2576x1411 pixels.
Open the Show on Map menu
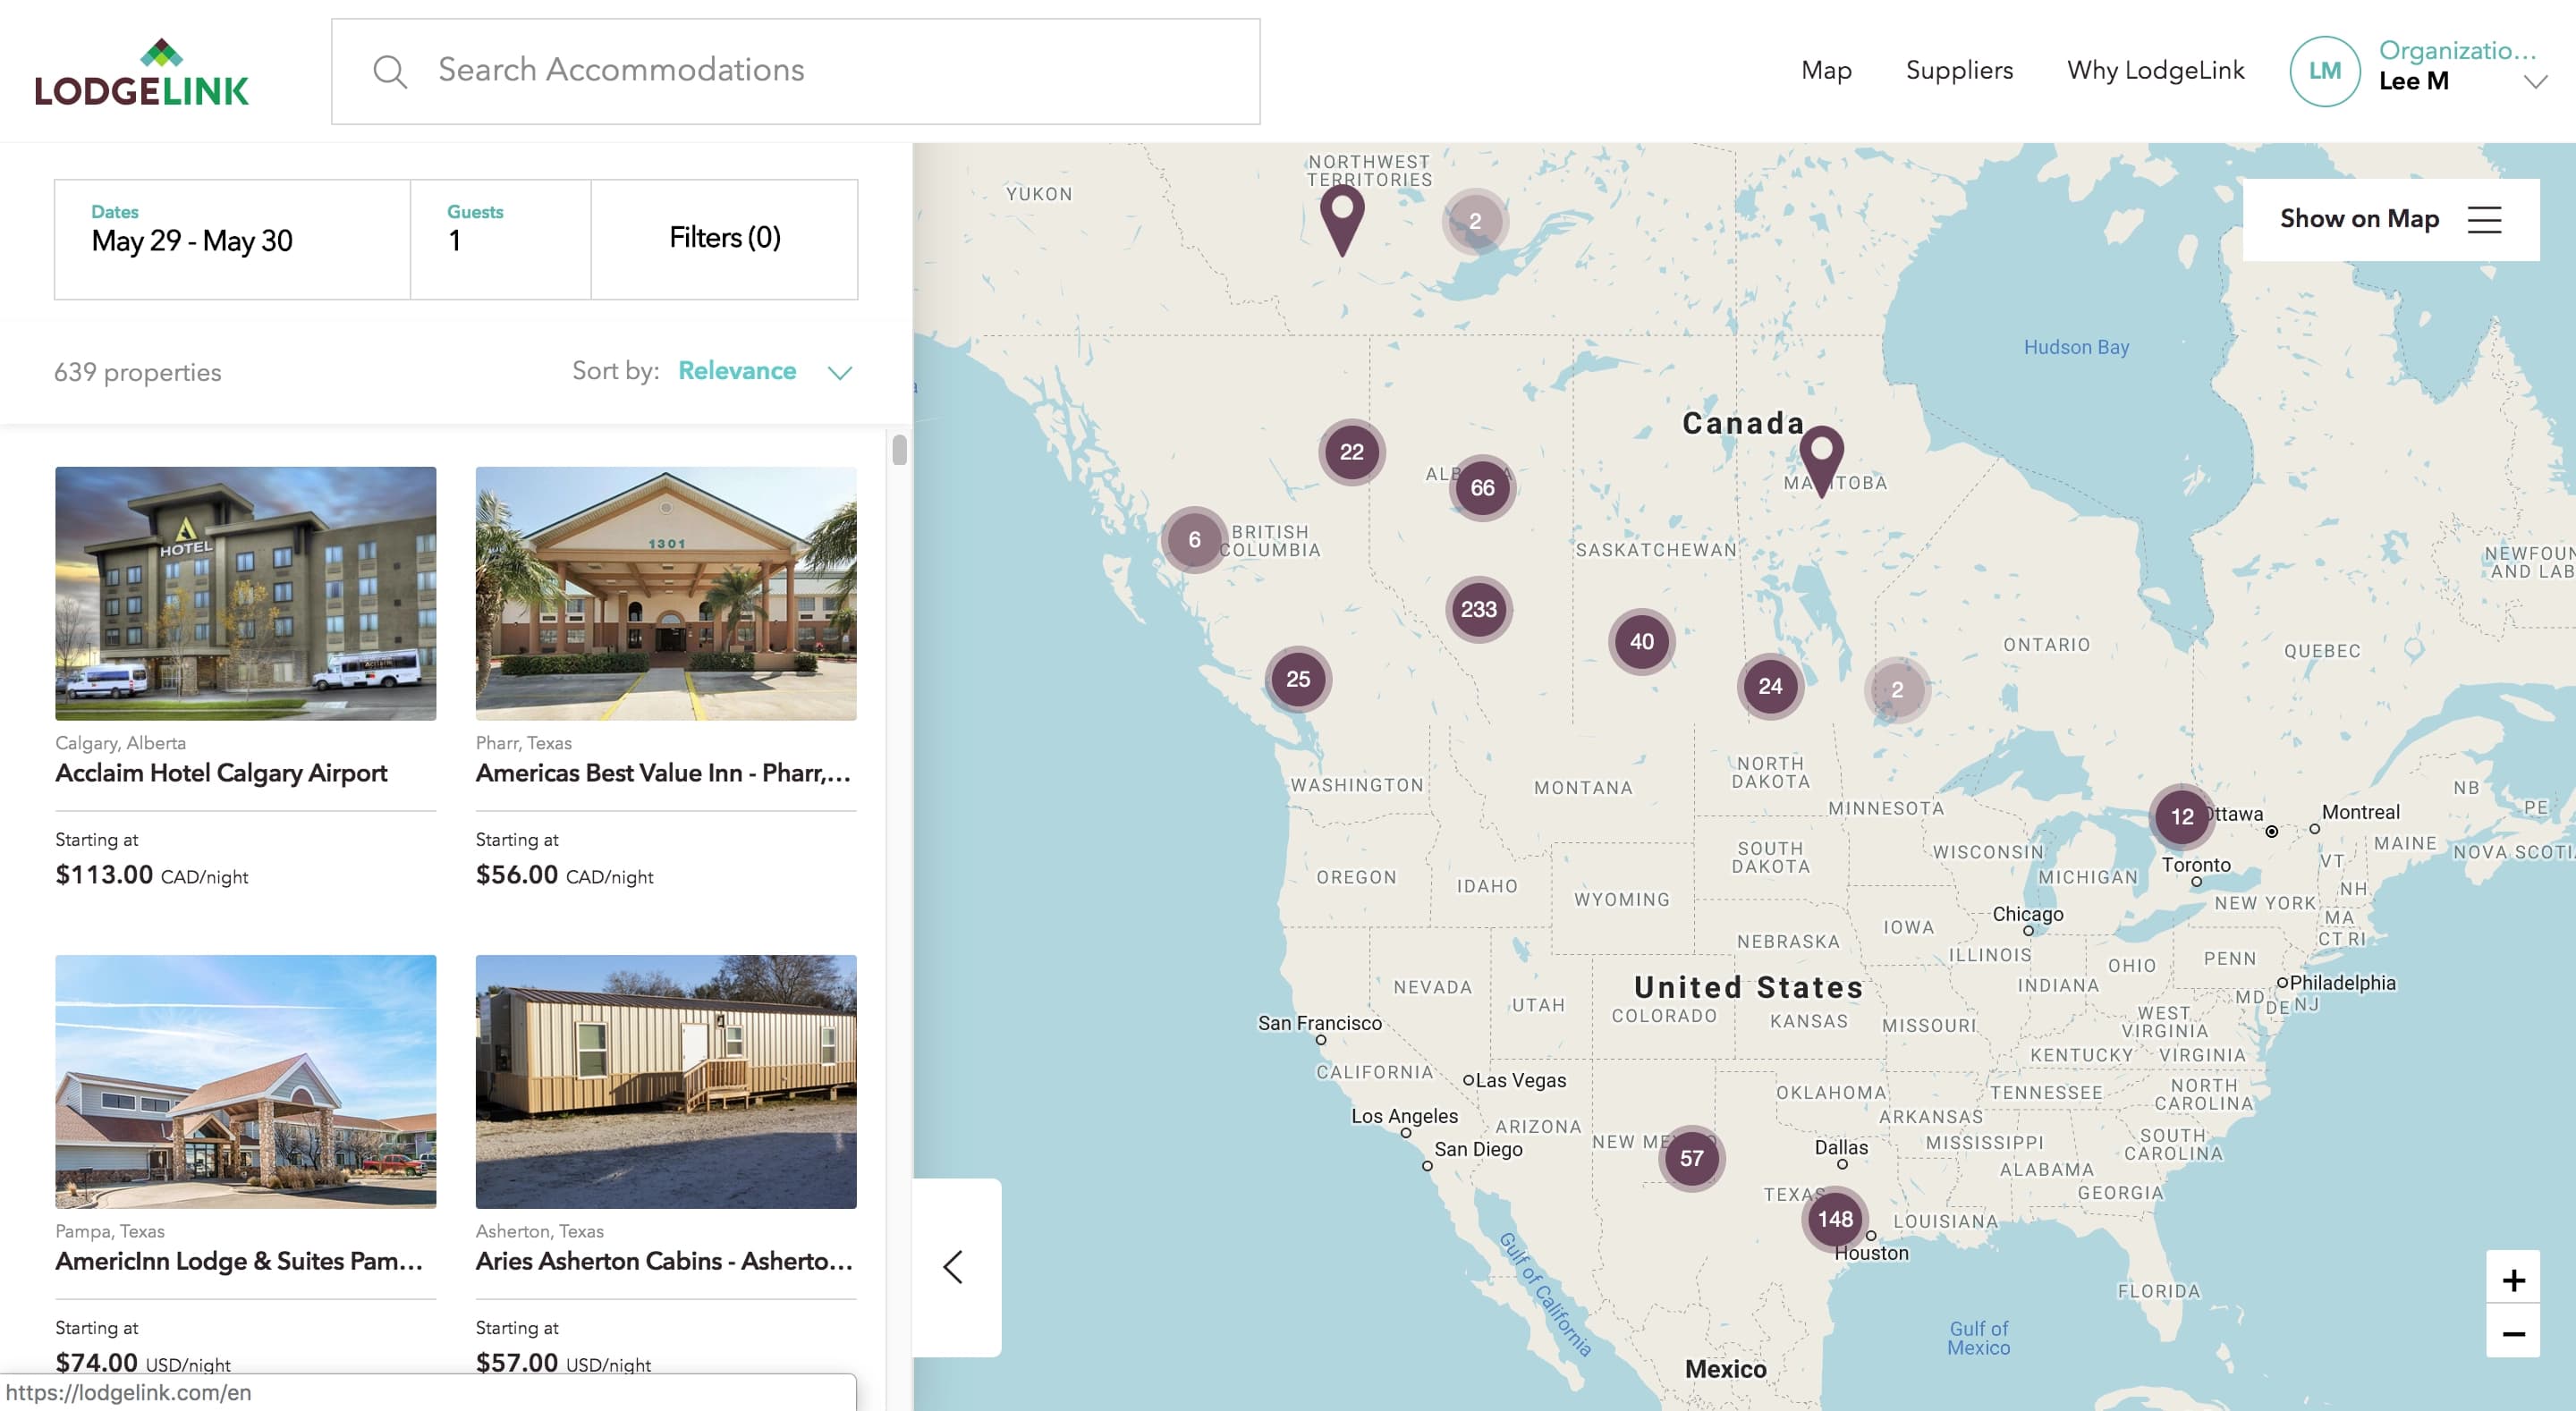pyautogui.click(x=2390, y=219)
